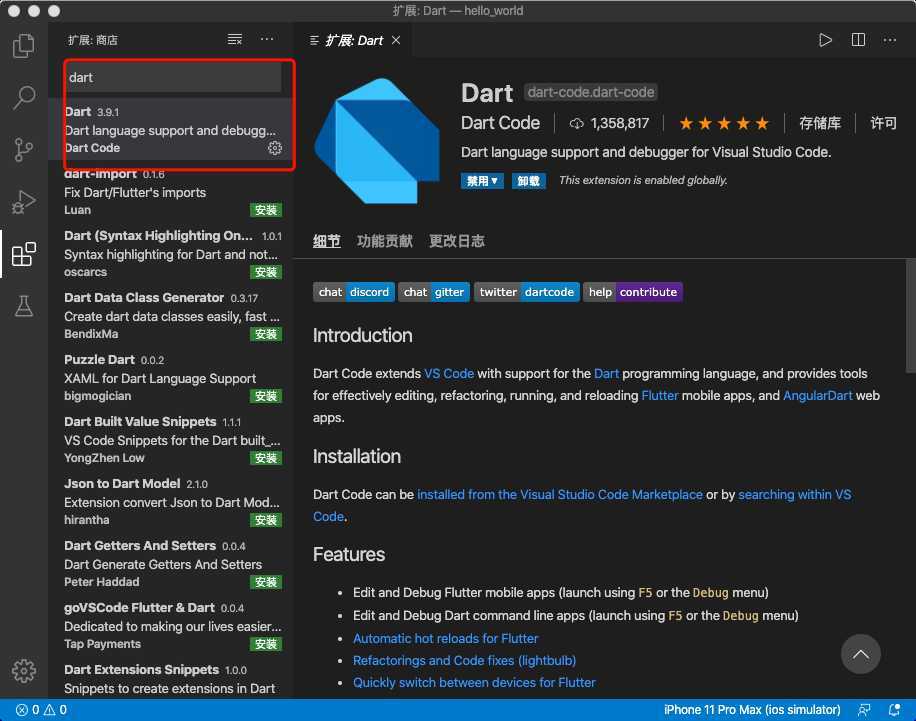Open the 存储库 repository link
The width and height of the screenshot is (916, 721).
pyautogui.click(x=820, y=123)
